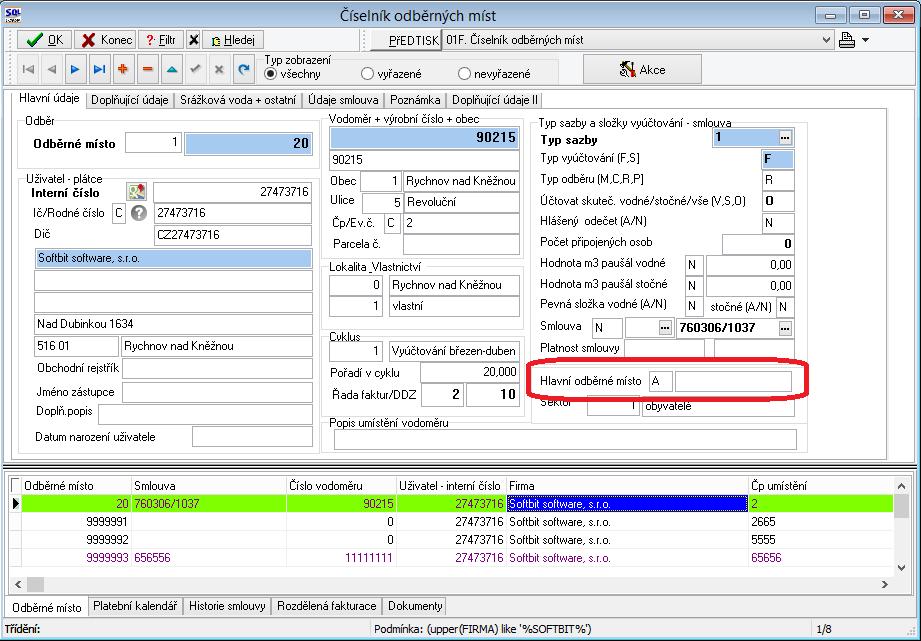This screenshot has height=641, width=921.
Task: Click the grey cancel edit X icon
Action: coord(219,69)
